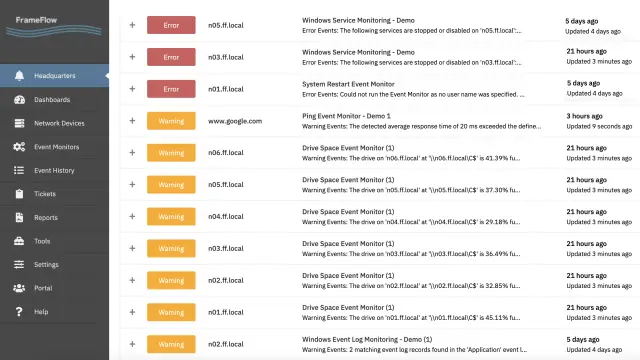Open Help via the question mark icon

(19, 312)
